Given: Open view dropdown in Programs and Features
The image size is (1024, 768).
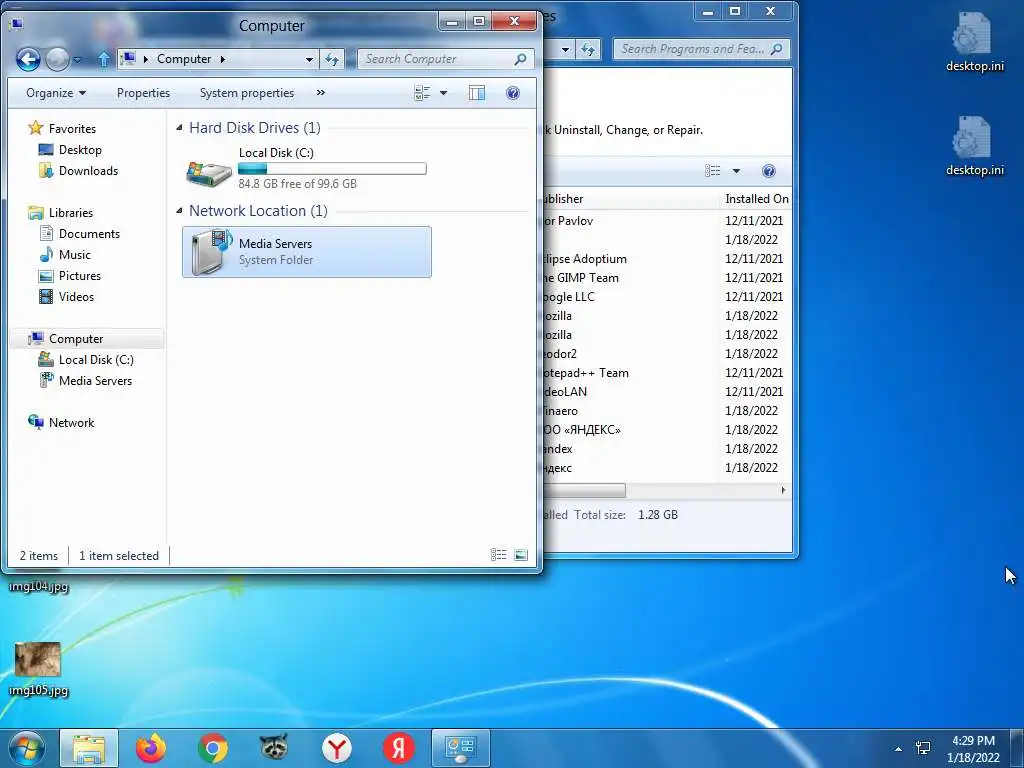Looking at the screenshot, I should [736, 171].
